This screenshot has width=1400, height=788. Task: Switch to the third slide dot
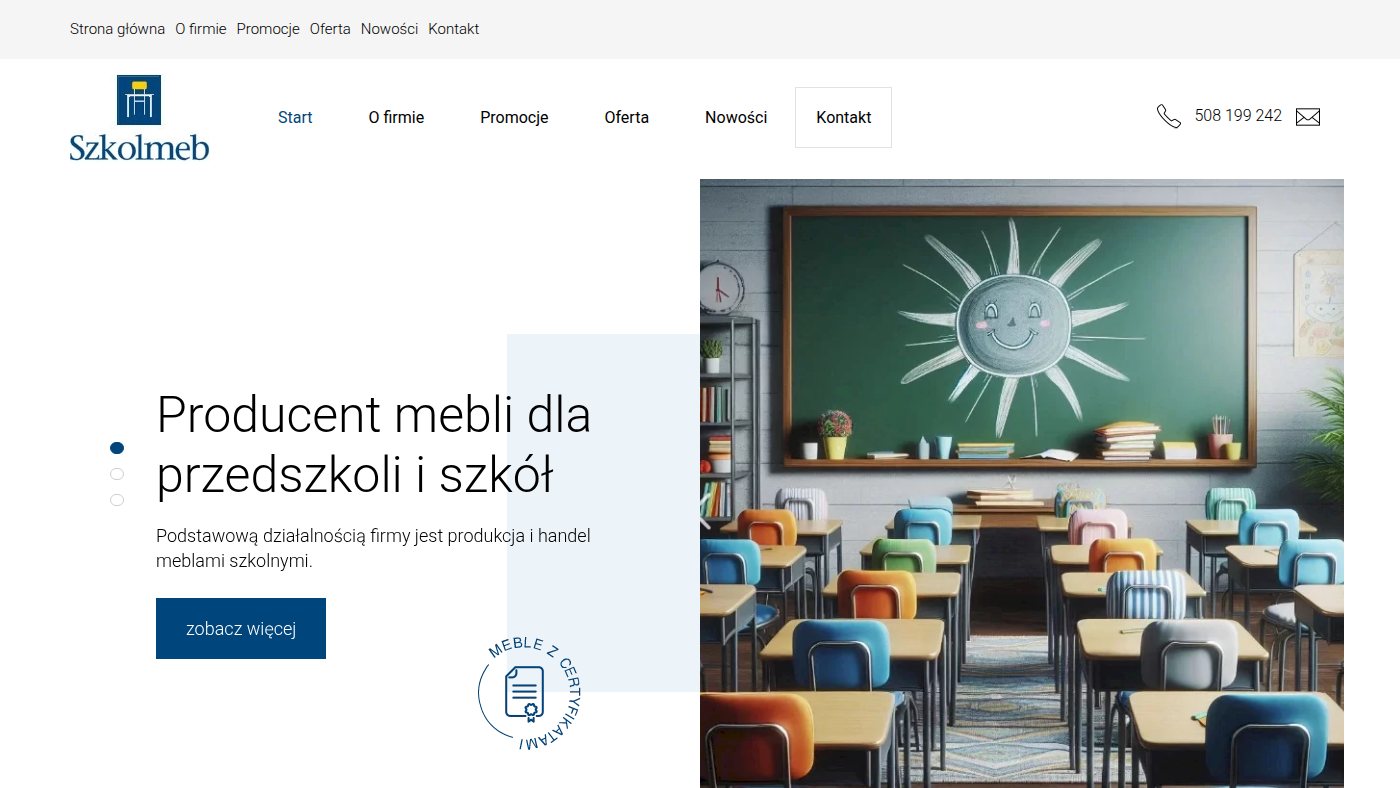[117, 500]
